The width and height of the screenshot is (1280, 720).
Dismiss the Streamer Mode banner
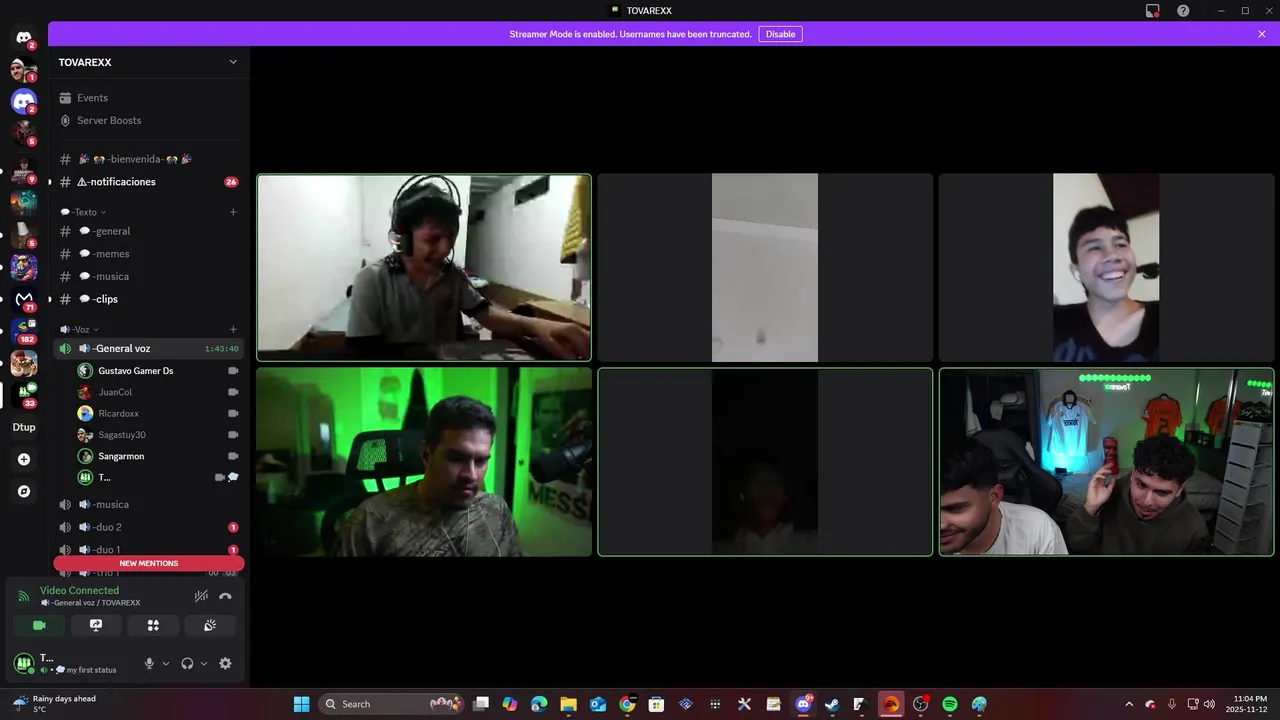[1262, 34]
